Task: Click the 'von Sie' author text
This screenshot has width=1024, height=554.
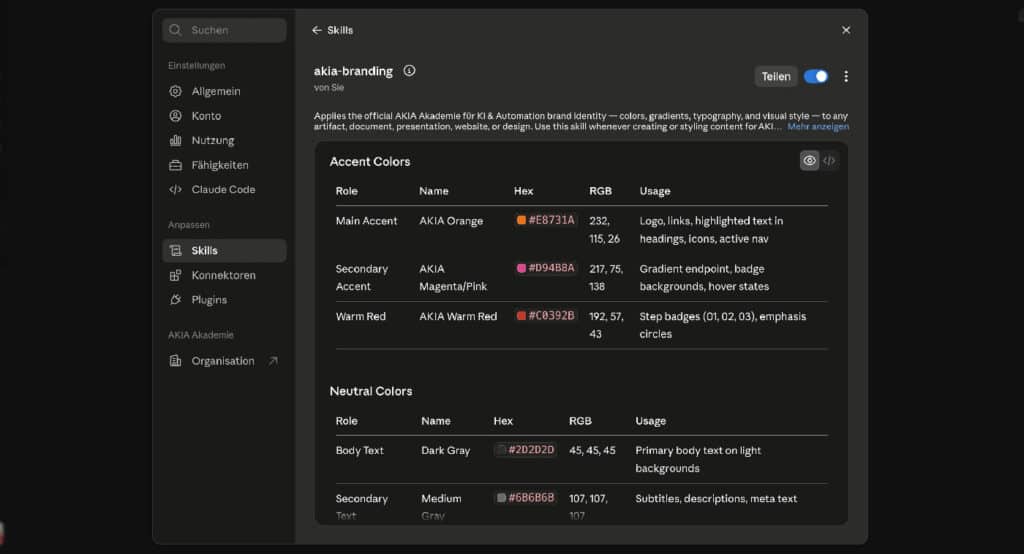Action: pyautogui.click(x=328, y=88)
